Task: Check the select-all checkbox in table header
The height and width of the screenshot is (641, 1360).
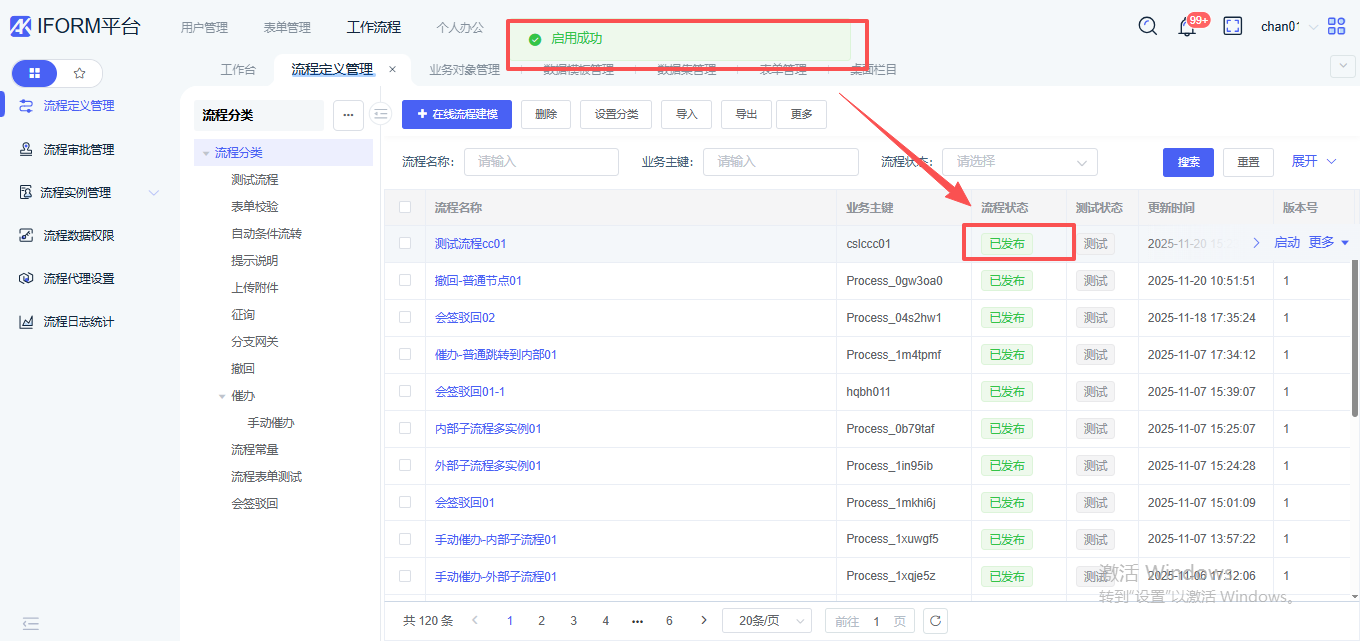Action: tap(405, 207)
